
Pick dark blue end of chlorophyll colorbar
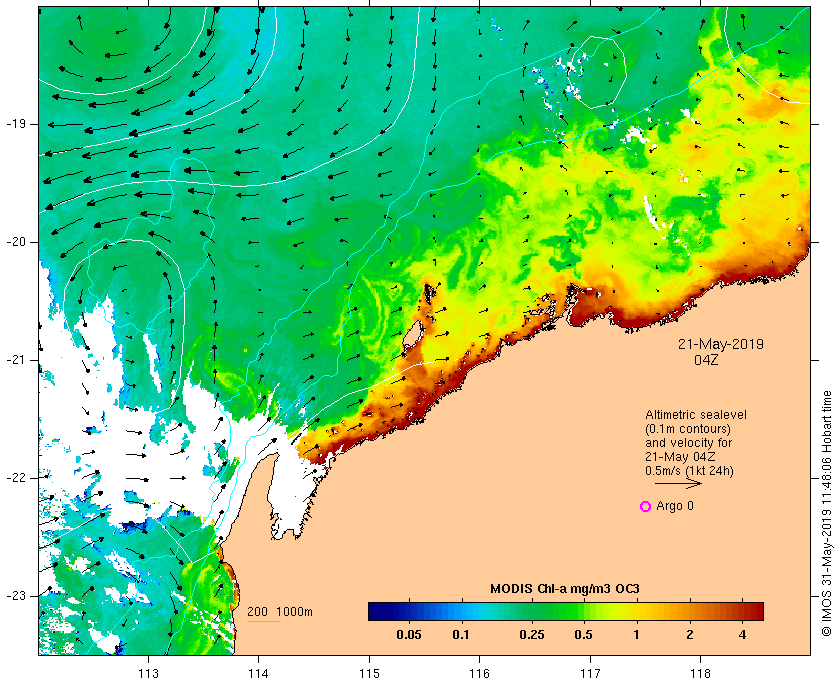(x=375, y=611)
